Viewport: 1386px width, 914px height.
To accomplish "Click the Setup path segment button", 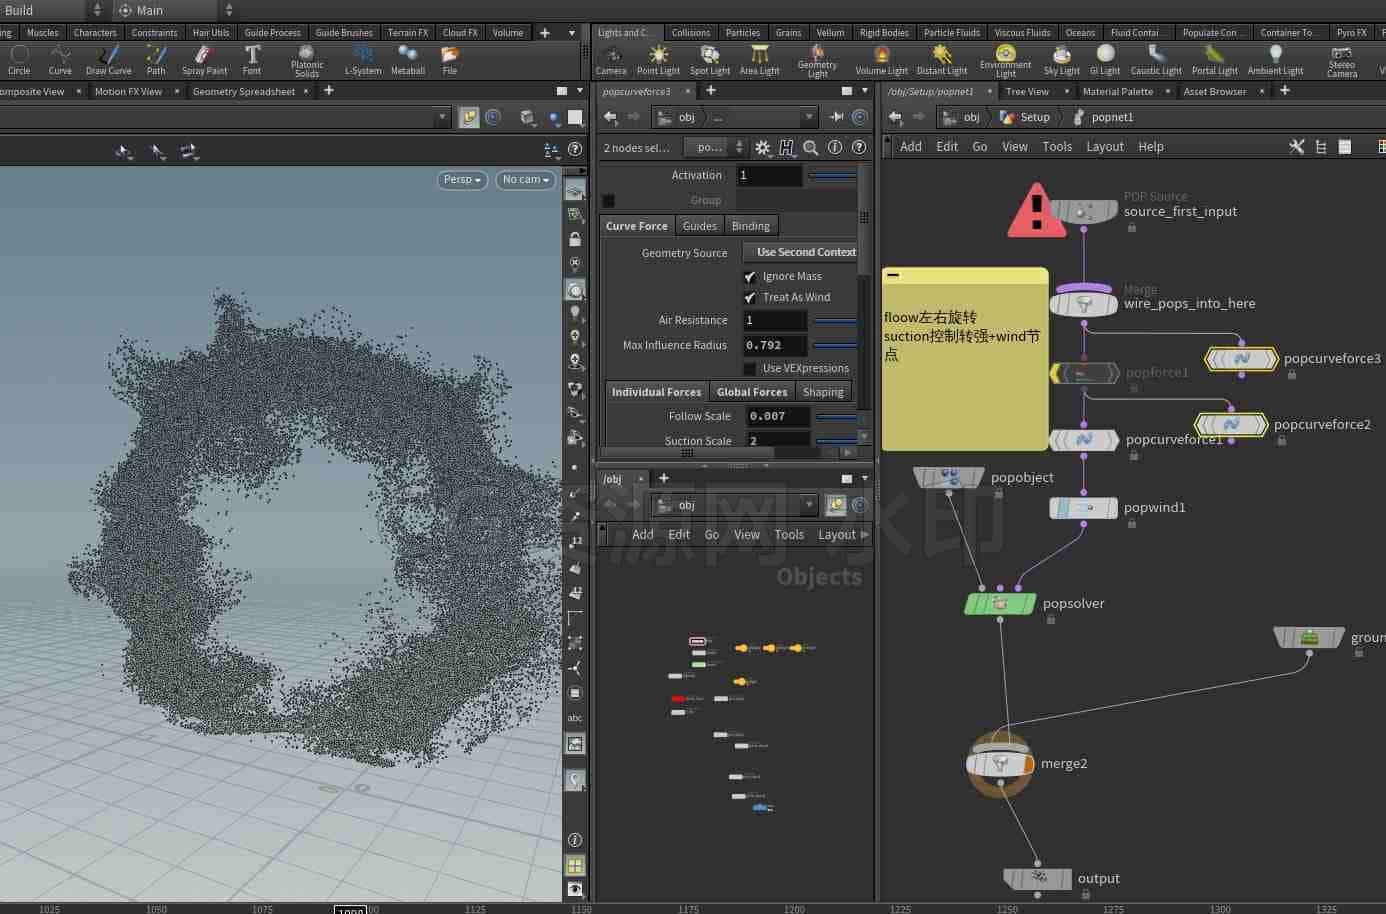I will click(x=1026, y=117).
